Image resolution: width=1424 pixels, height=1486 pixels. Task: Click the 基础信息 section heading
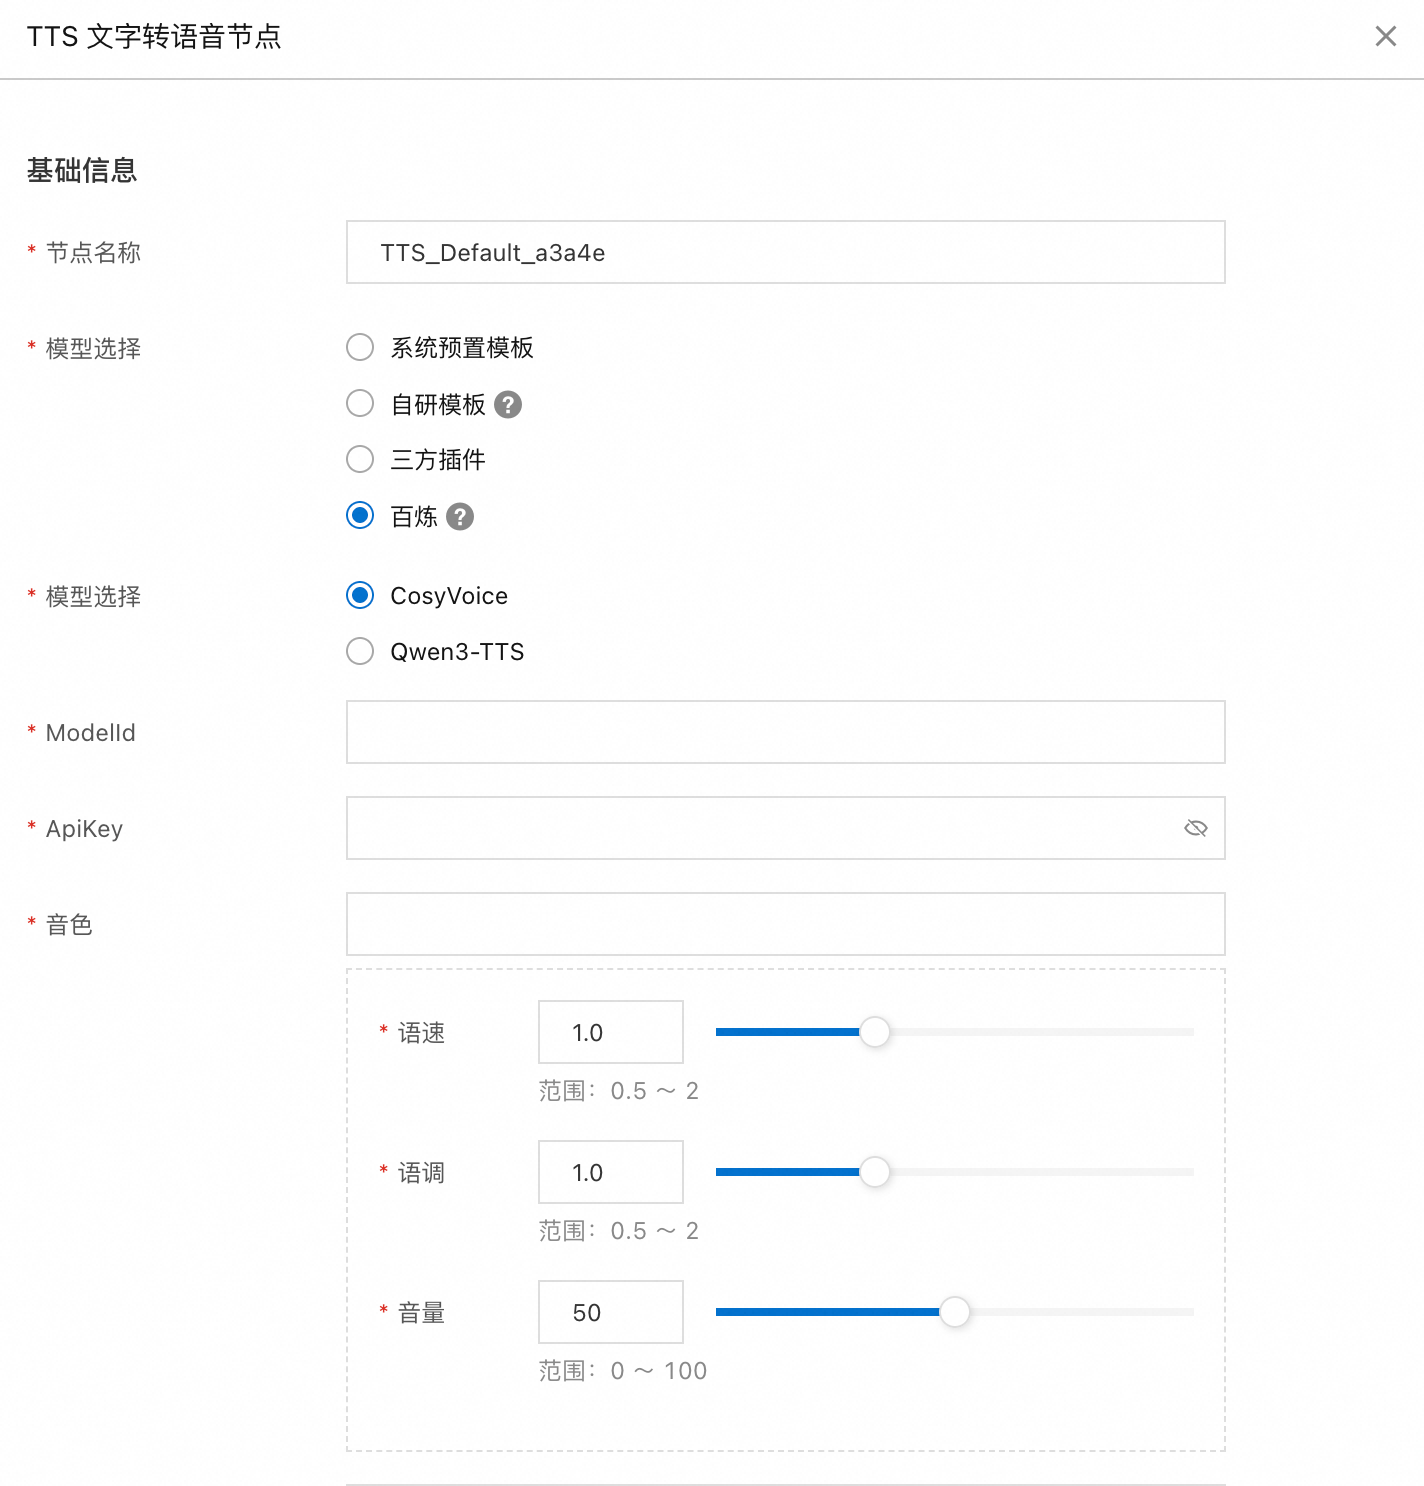82,171
